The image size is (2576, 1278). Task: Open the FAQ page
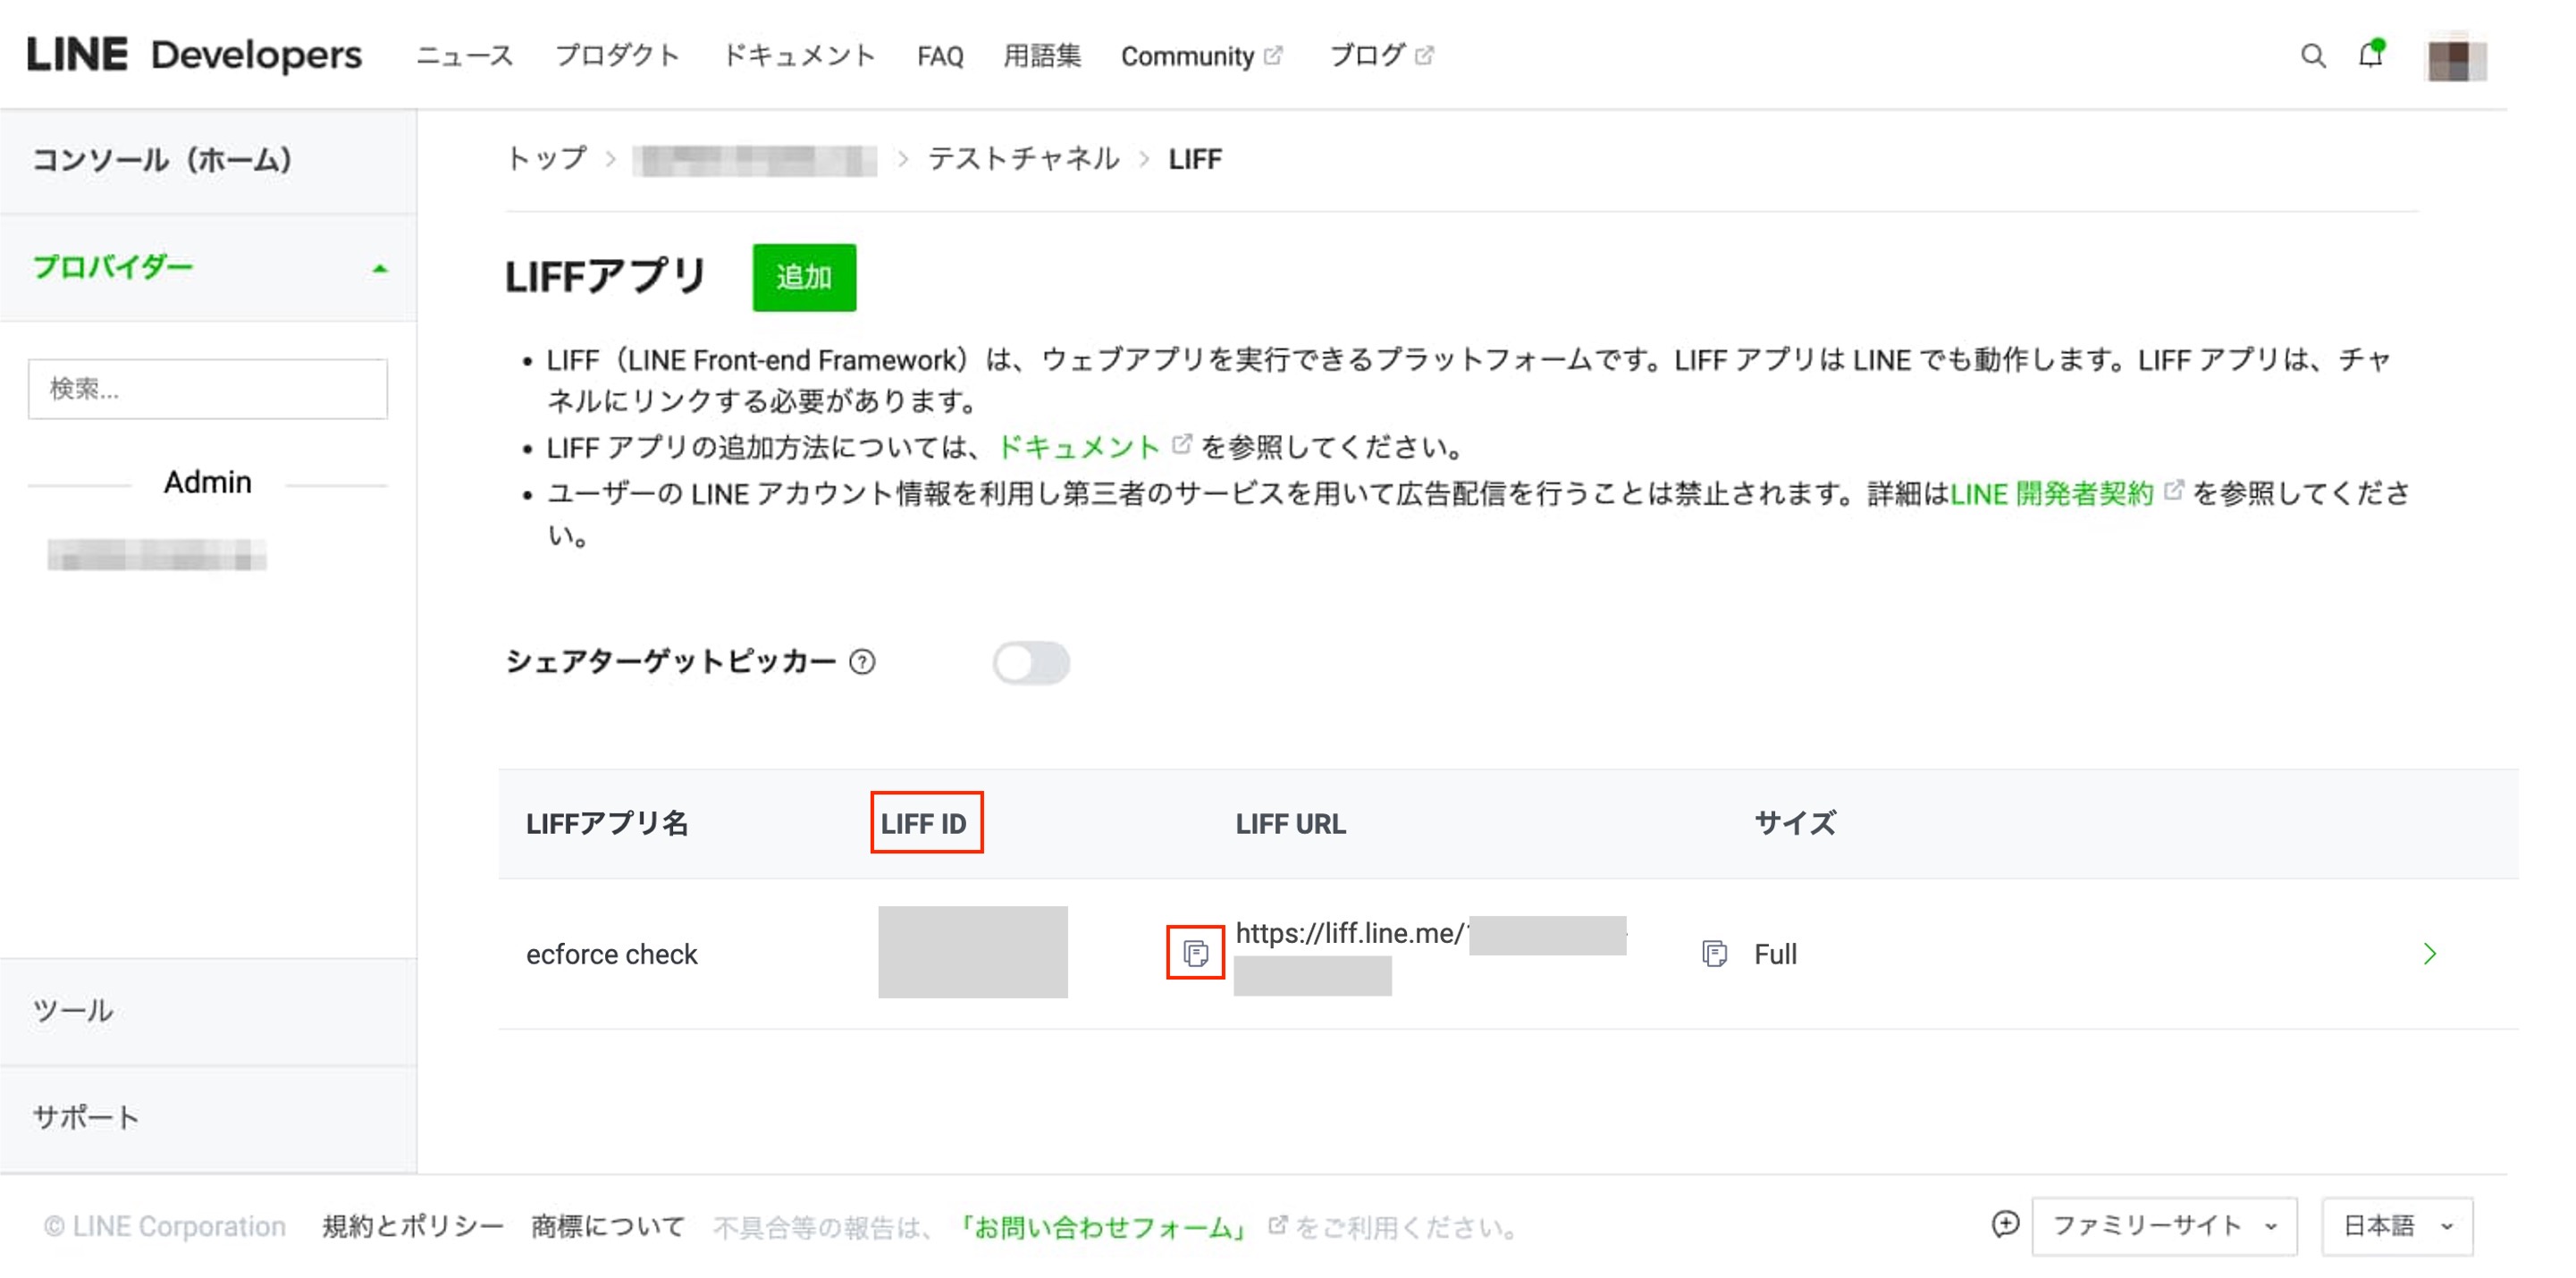[x=940, y=56]
